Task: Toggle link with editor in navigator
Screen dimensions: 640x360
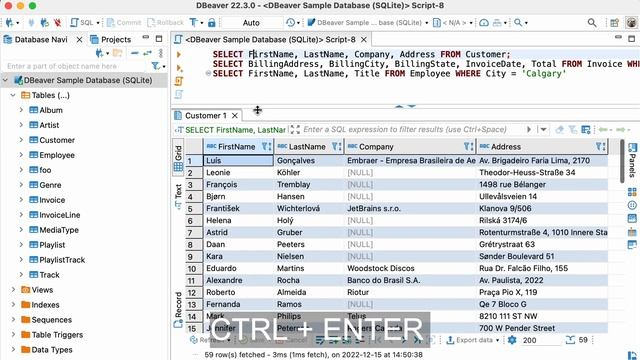Action: [147, 53]
